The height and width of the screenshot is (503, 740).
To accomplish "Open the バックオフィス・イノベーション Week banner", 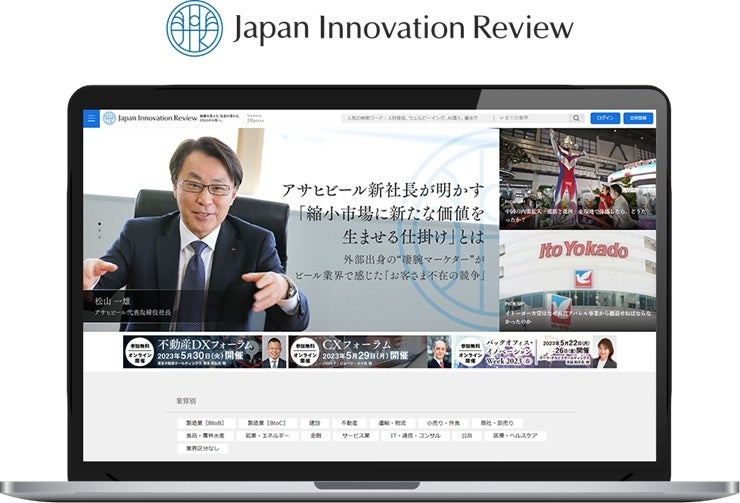I will 535,352.
